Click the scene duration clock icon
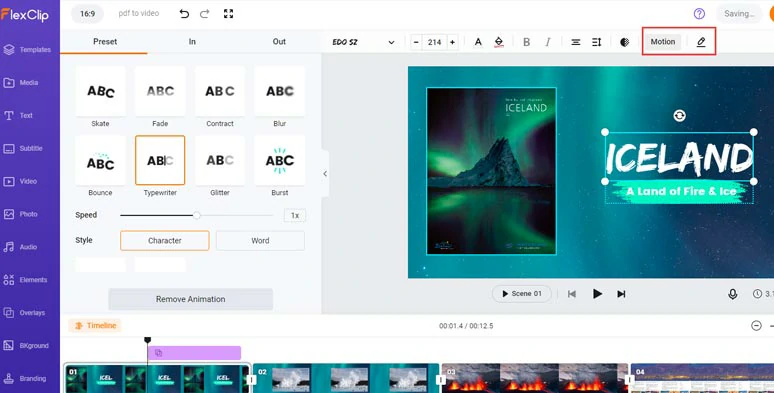 757,294
